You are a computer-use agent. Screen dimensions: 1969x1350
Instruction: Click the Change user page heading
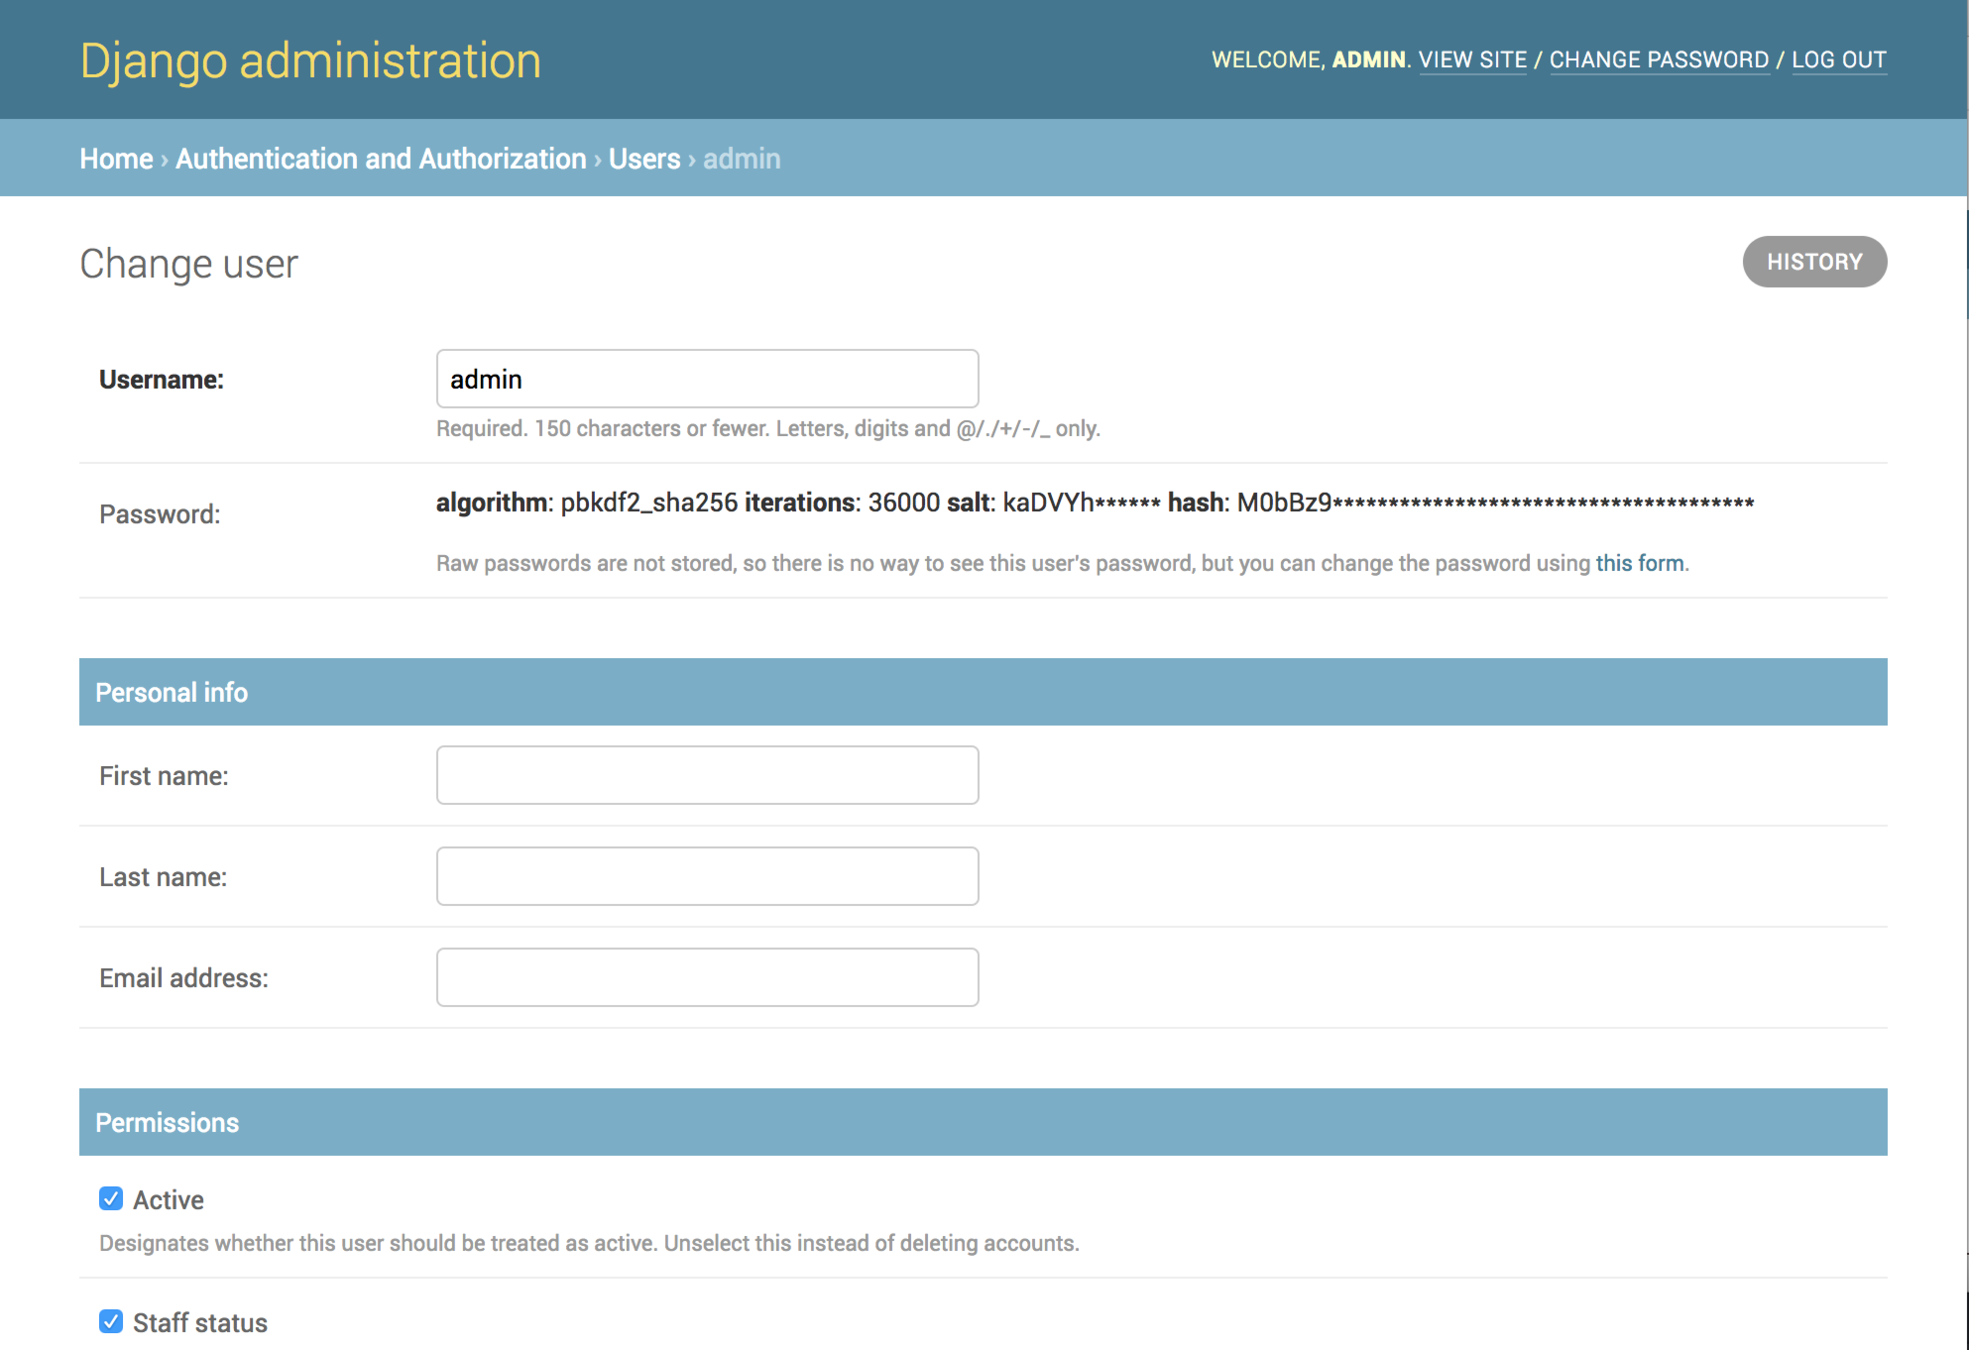click(189, 264)
